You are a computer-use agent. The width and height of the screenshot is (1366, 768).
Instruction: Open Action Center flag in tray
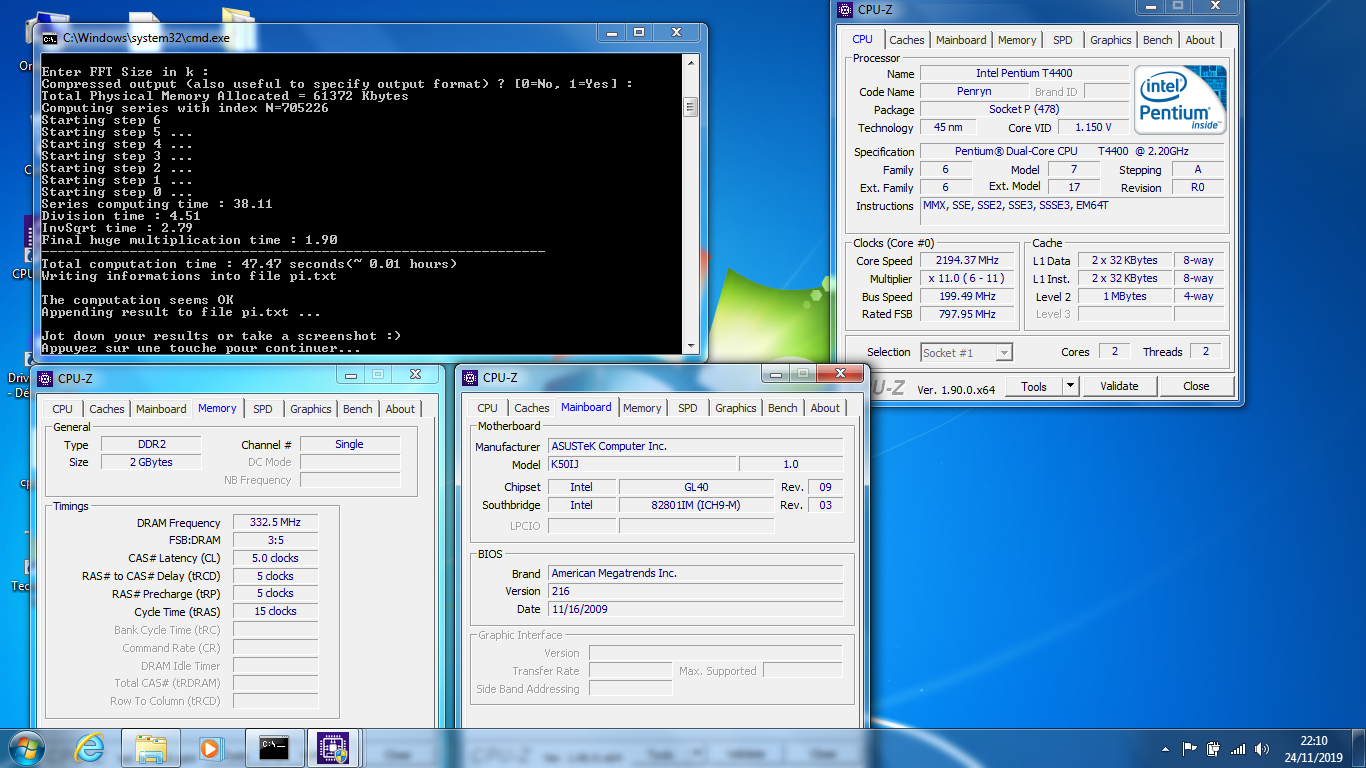[1190, 748]
